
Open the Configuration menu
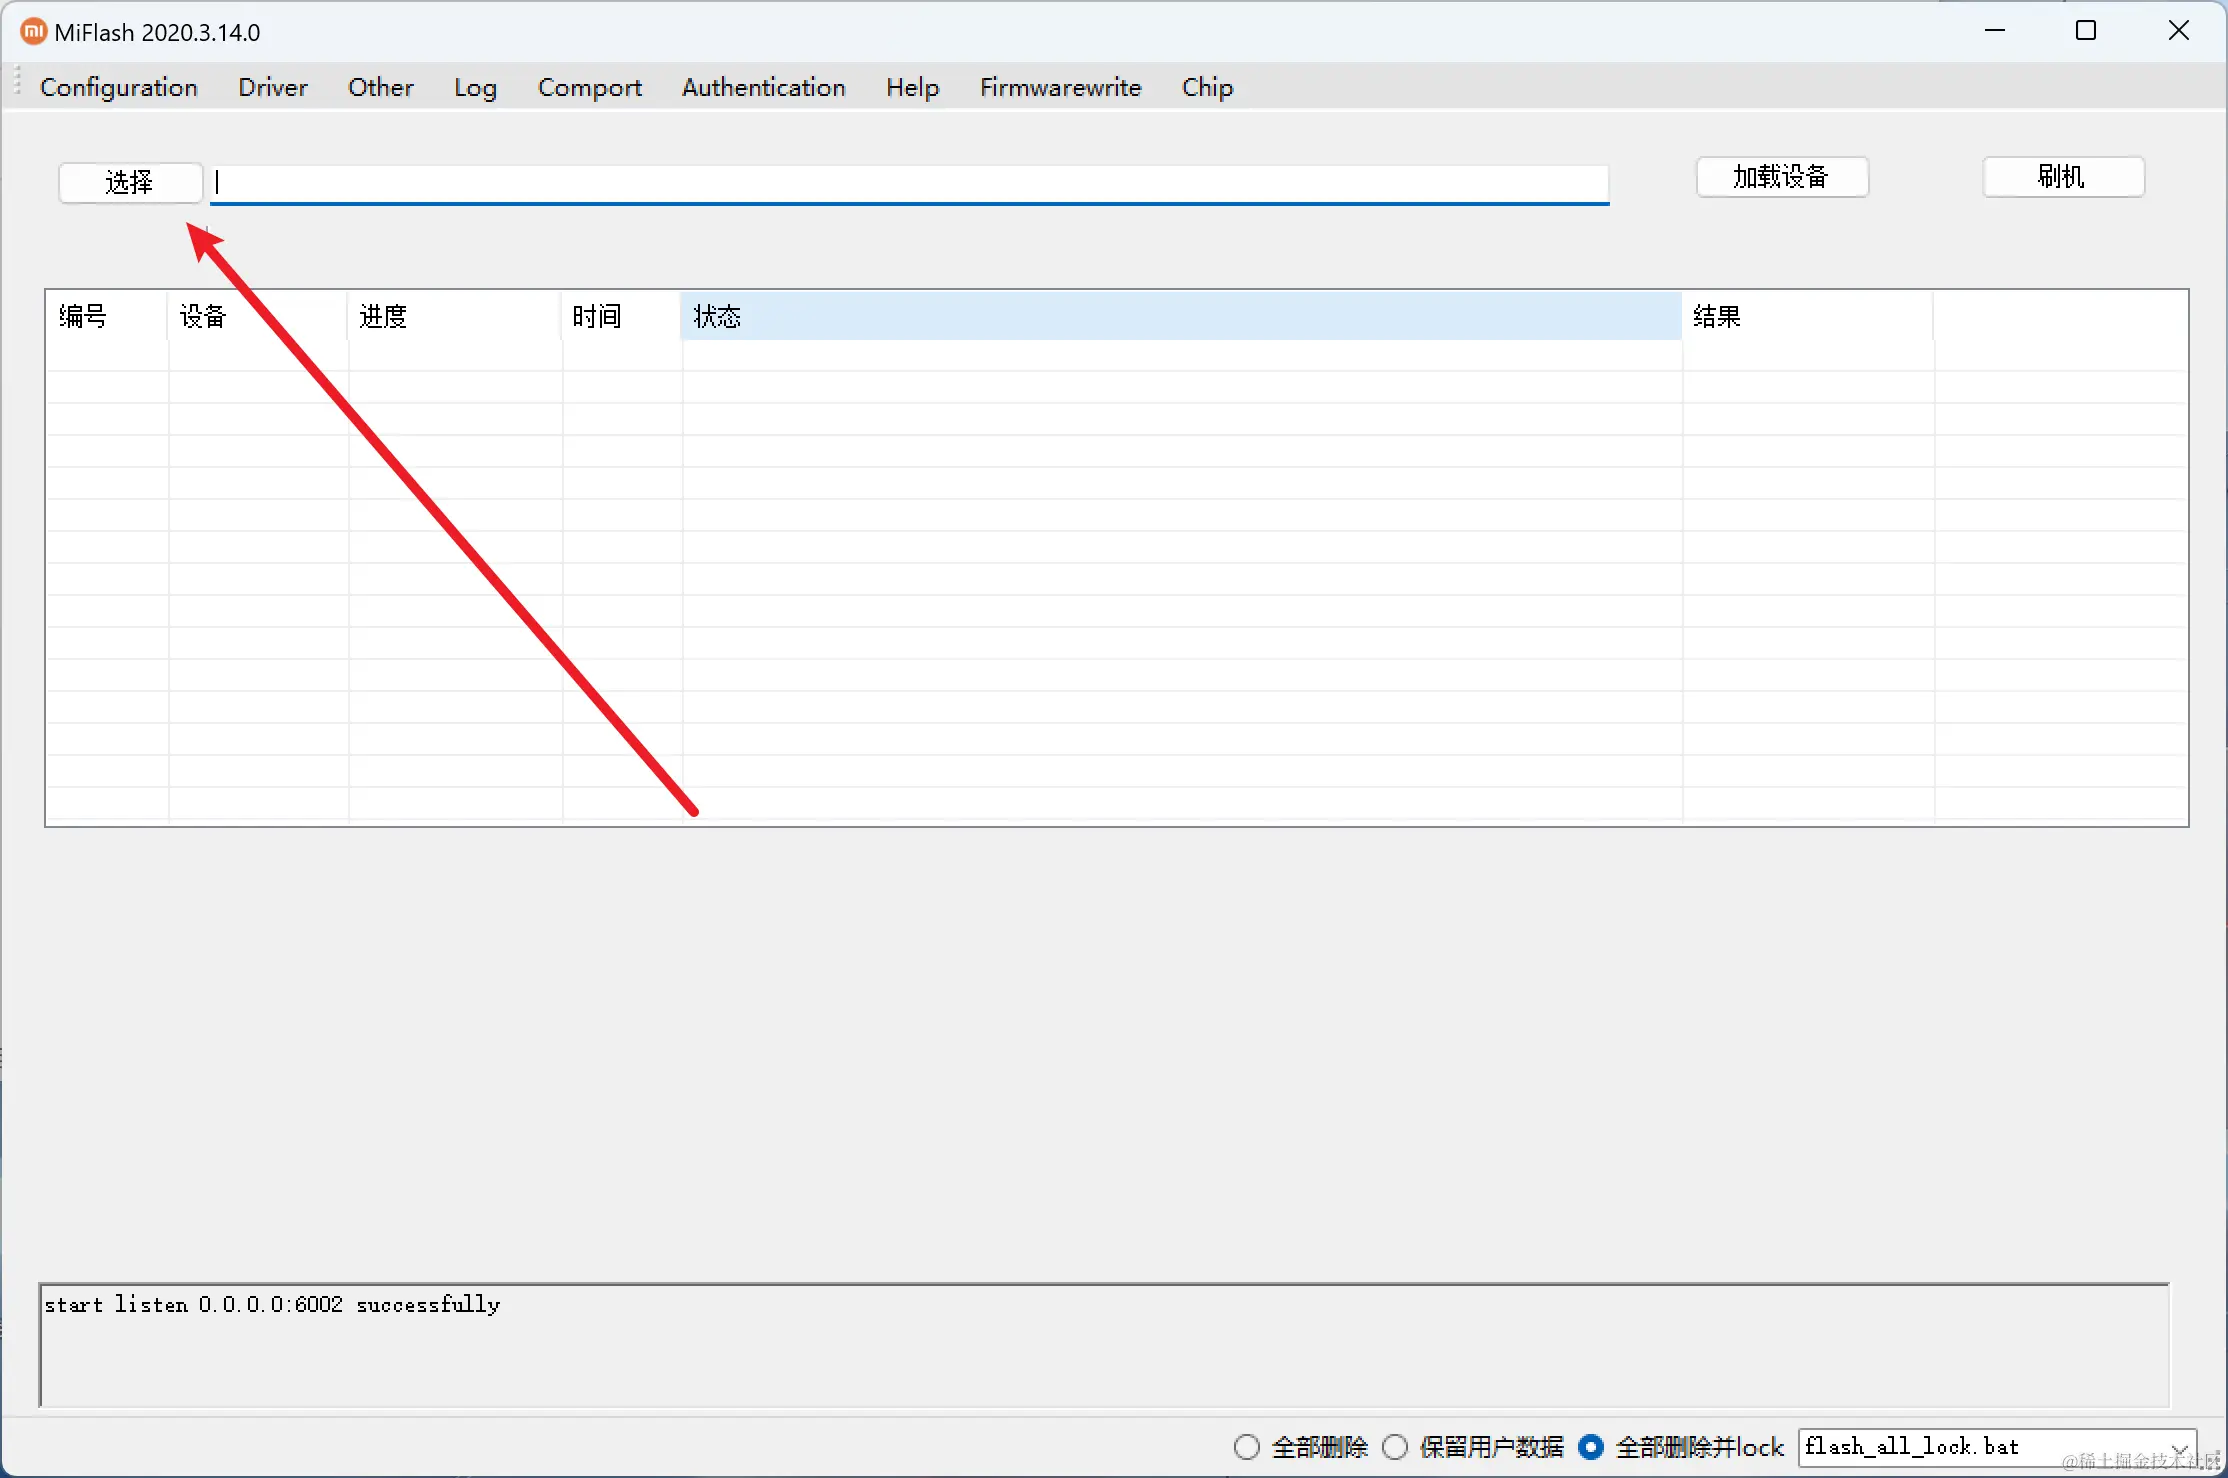click(119, 88)
